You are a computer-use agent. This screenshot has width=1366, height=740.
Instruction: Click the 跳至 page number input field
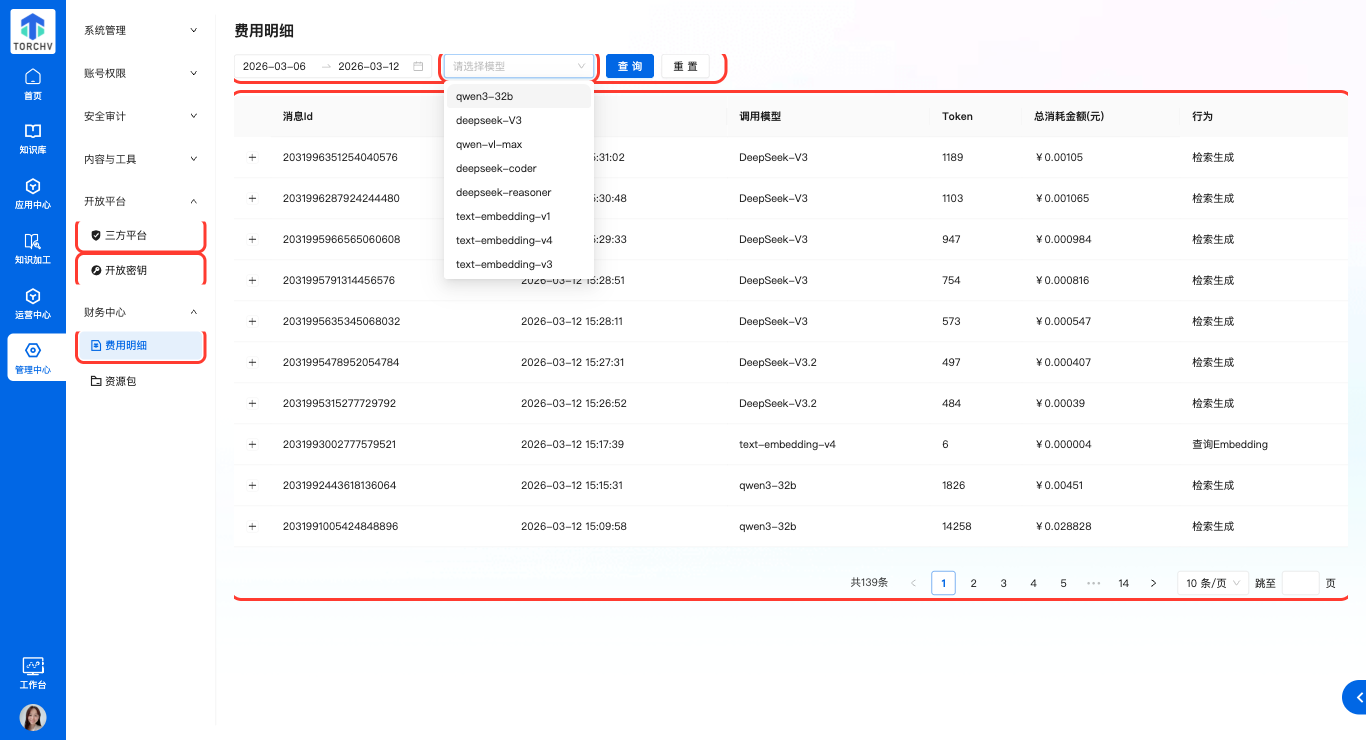click(x=1300, y=583)
